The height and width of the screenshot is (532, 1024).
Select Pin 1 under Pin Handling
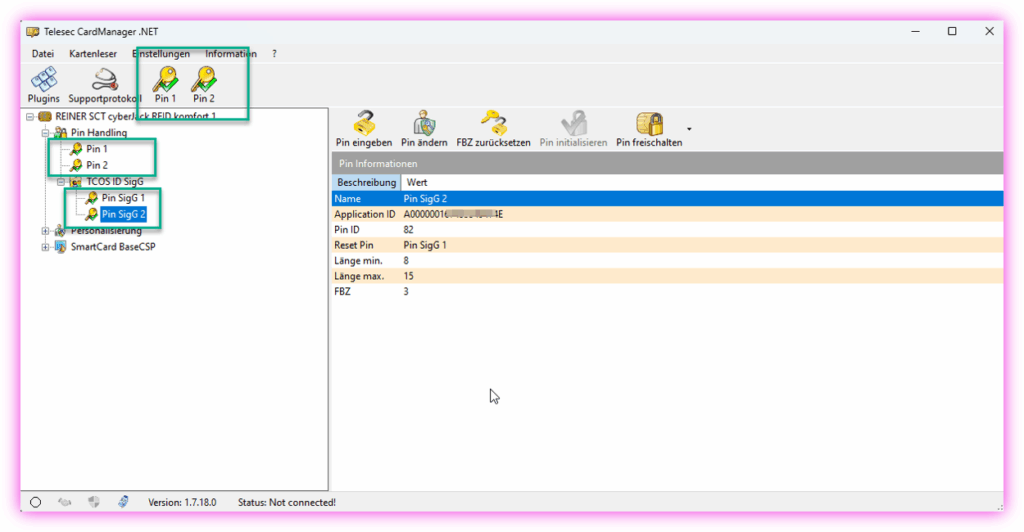97,149
